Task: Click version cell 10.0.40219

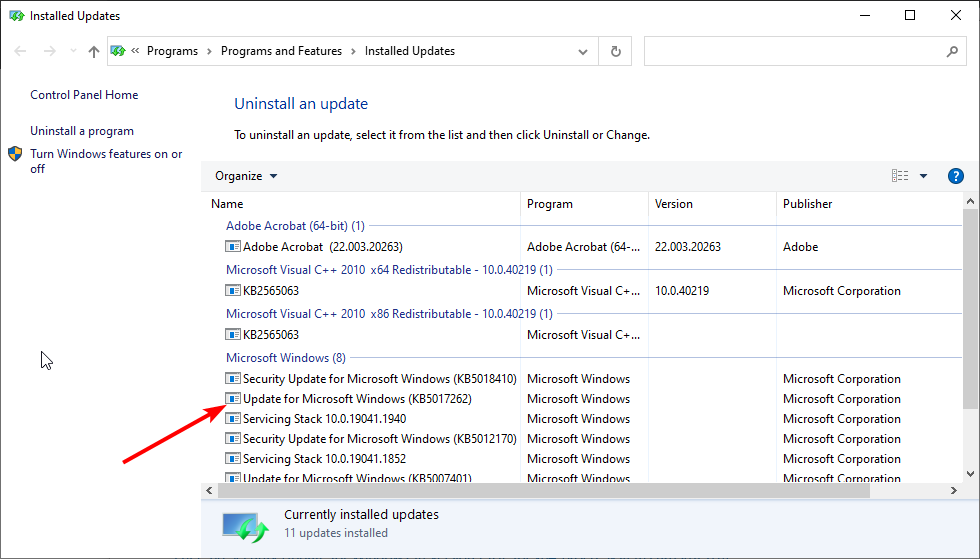Action: pyautogui.click(x=682, y=291)
